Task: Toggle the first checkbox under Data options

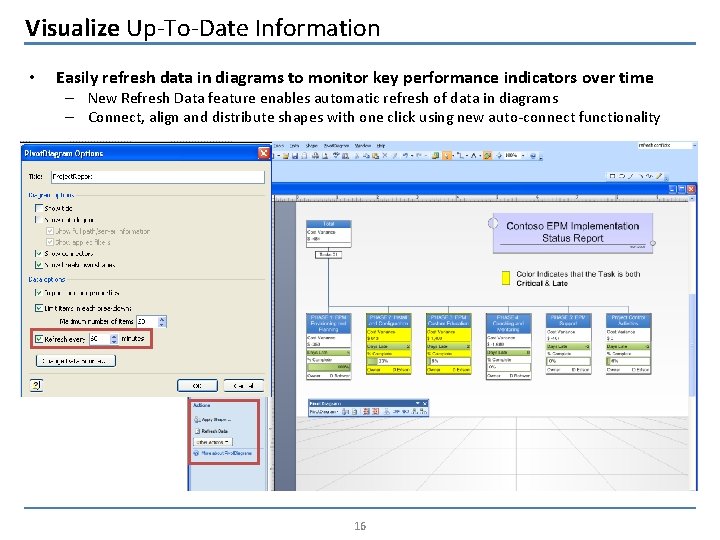Action: pos(39,292)
